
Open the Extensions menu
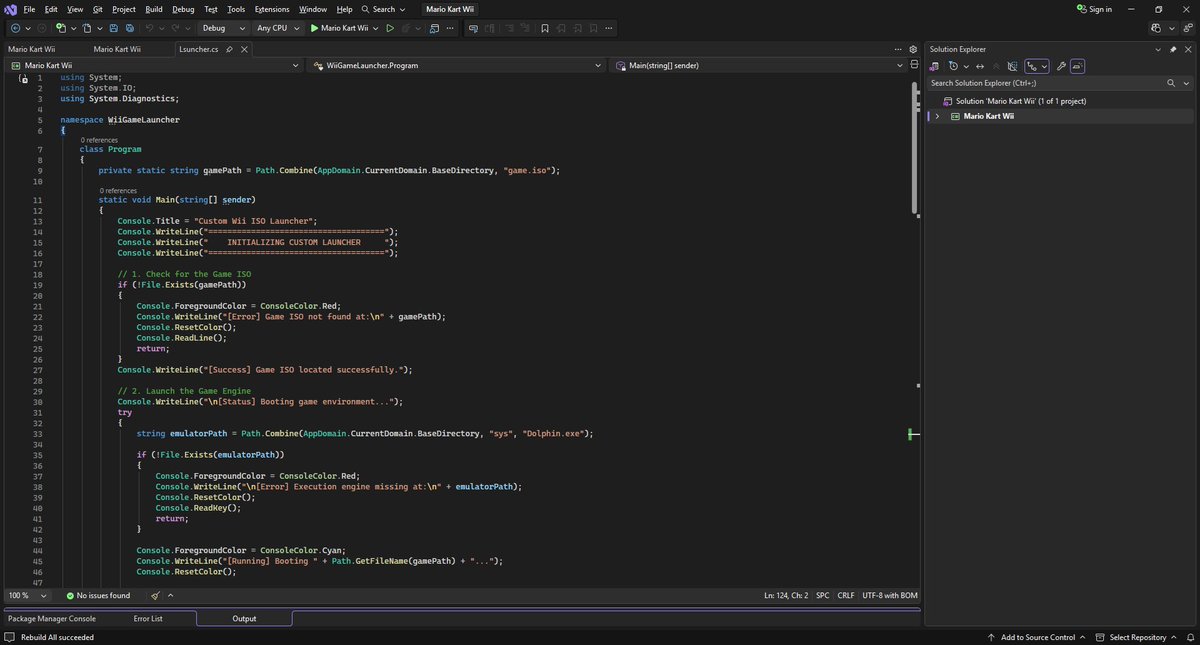[x=272, y=8]
